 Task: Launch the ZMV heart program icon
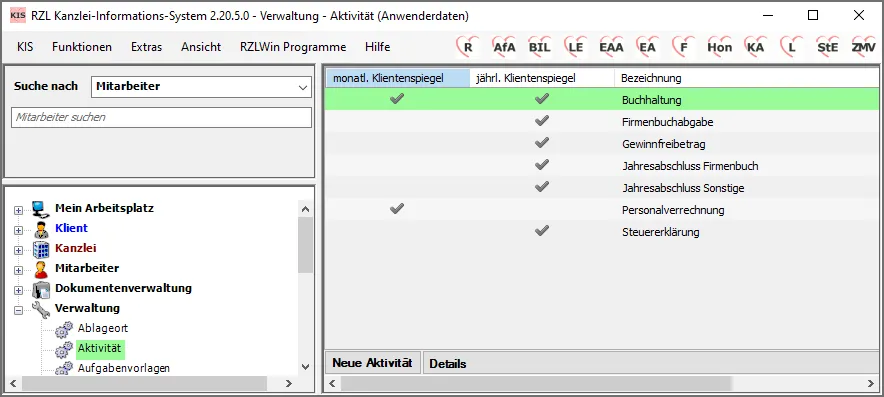[864, 47]
